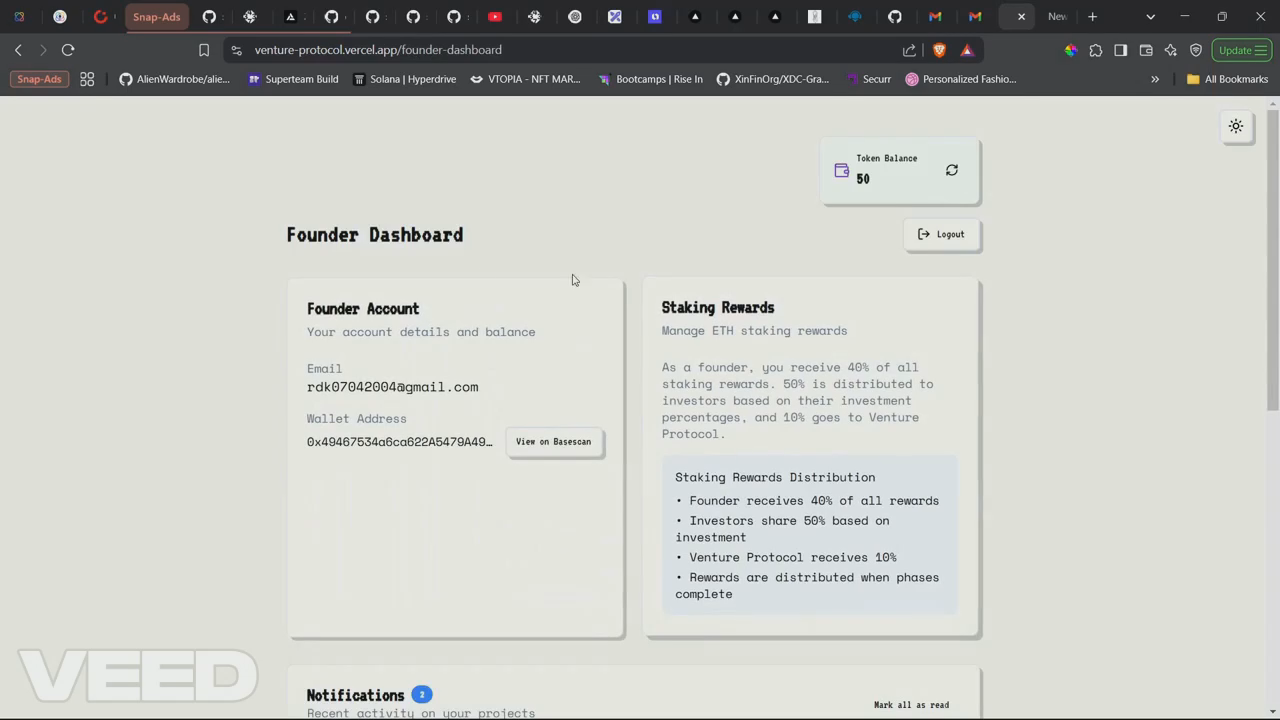Switch to the New tab
Viewport: 1280px width, 720px height.
(1057, 17)
